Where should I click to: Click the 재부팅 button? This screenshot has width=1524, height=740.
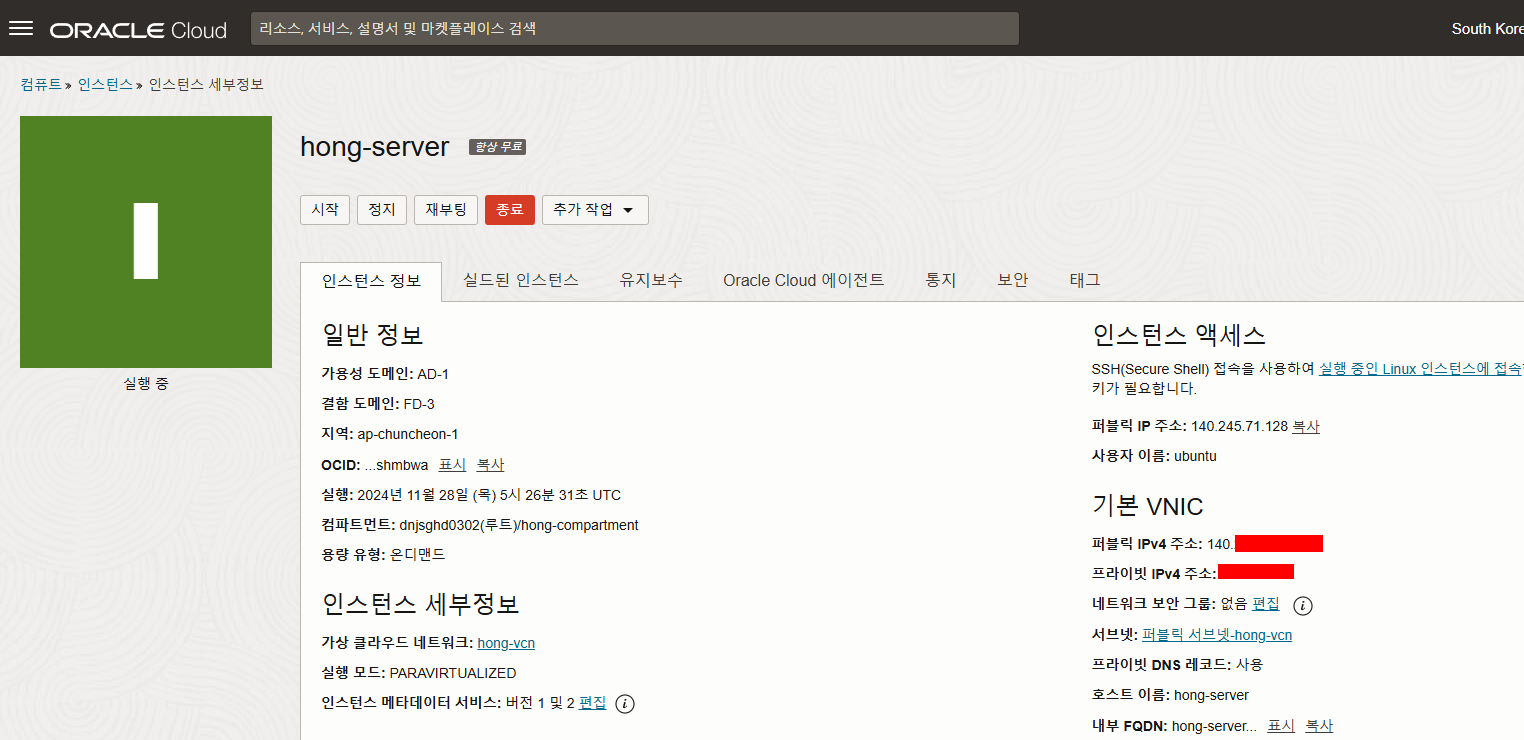click(446, 210)
